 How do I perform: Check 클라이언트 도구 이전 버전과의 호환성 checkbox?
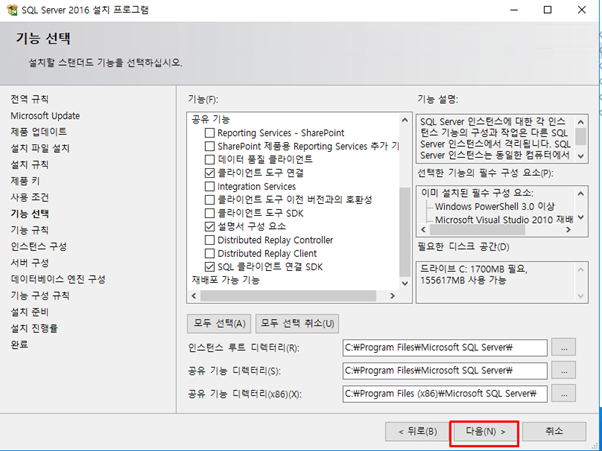click(x=210, y=200)
